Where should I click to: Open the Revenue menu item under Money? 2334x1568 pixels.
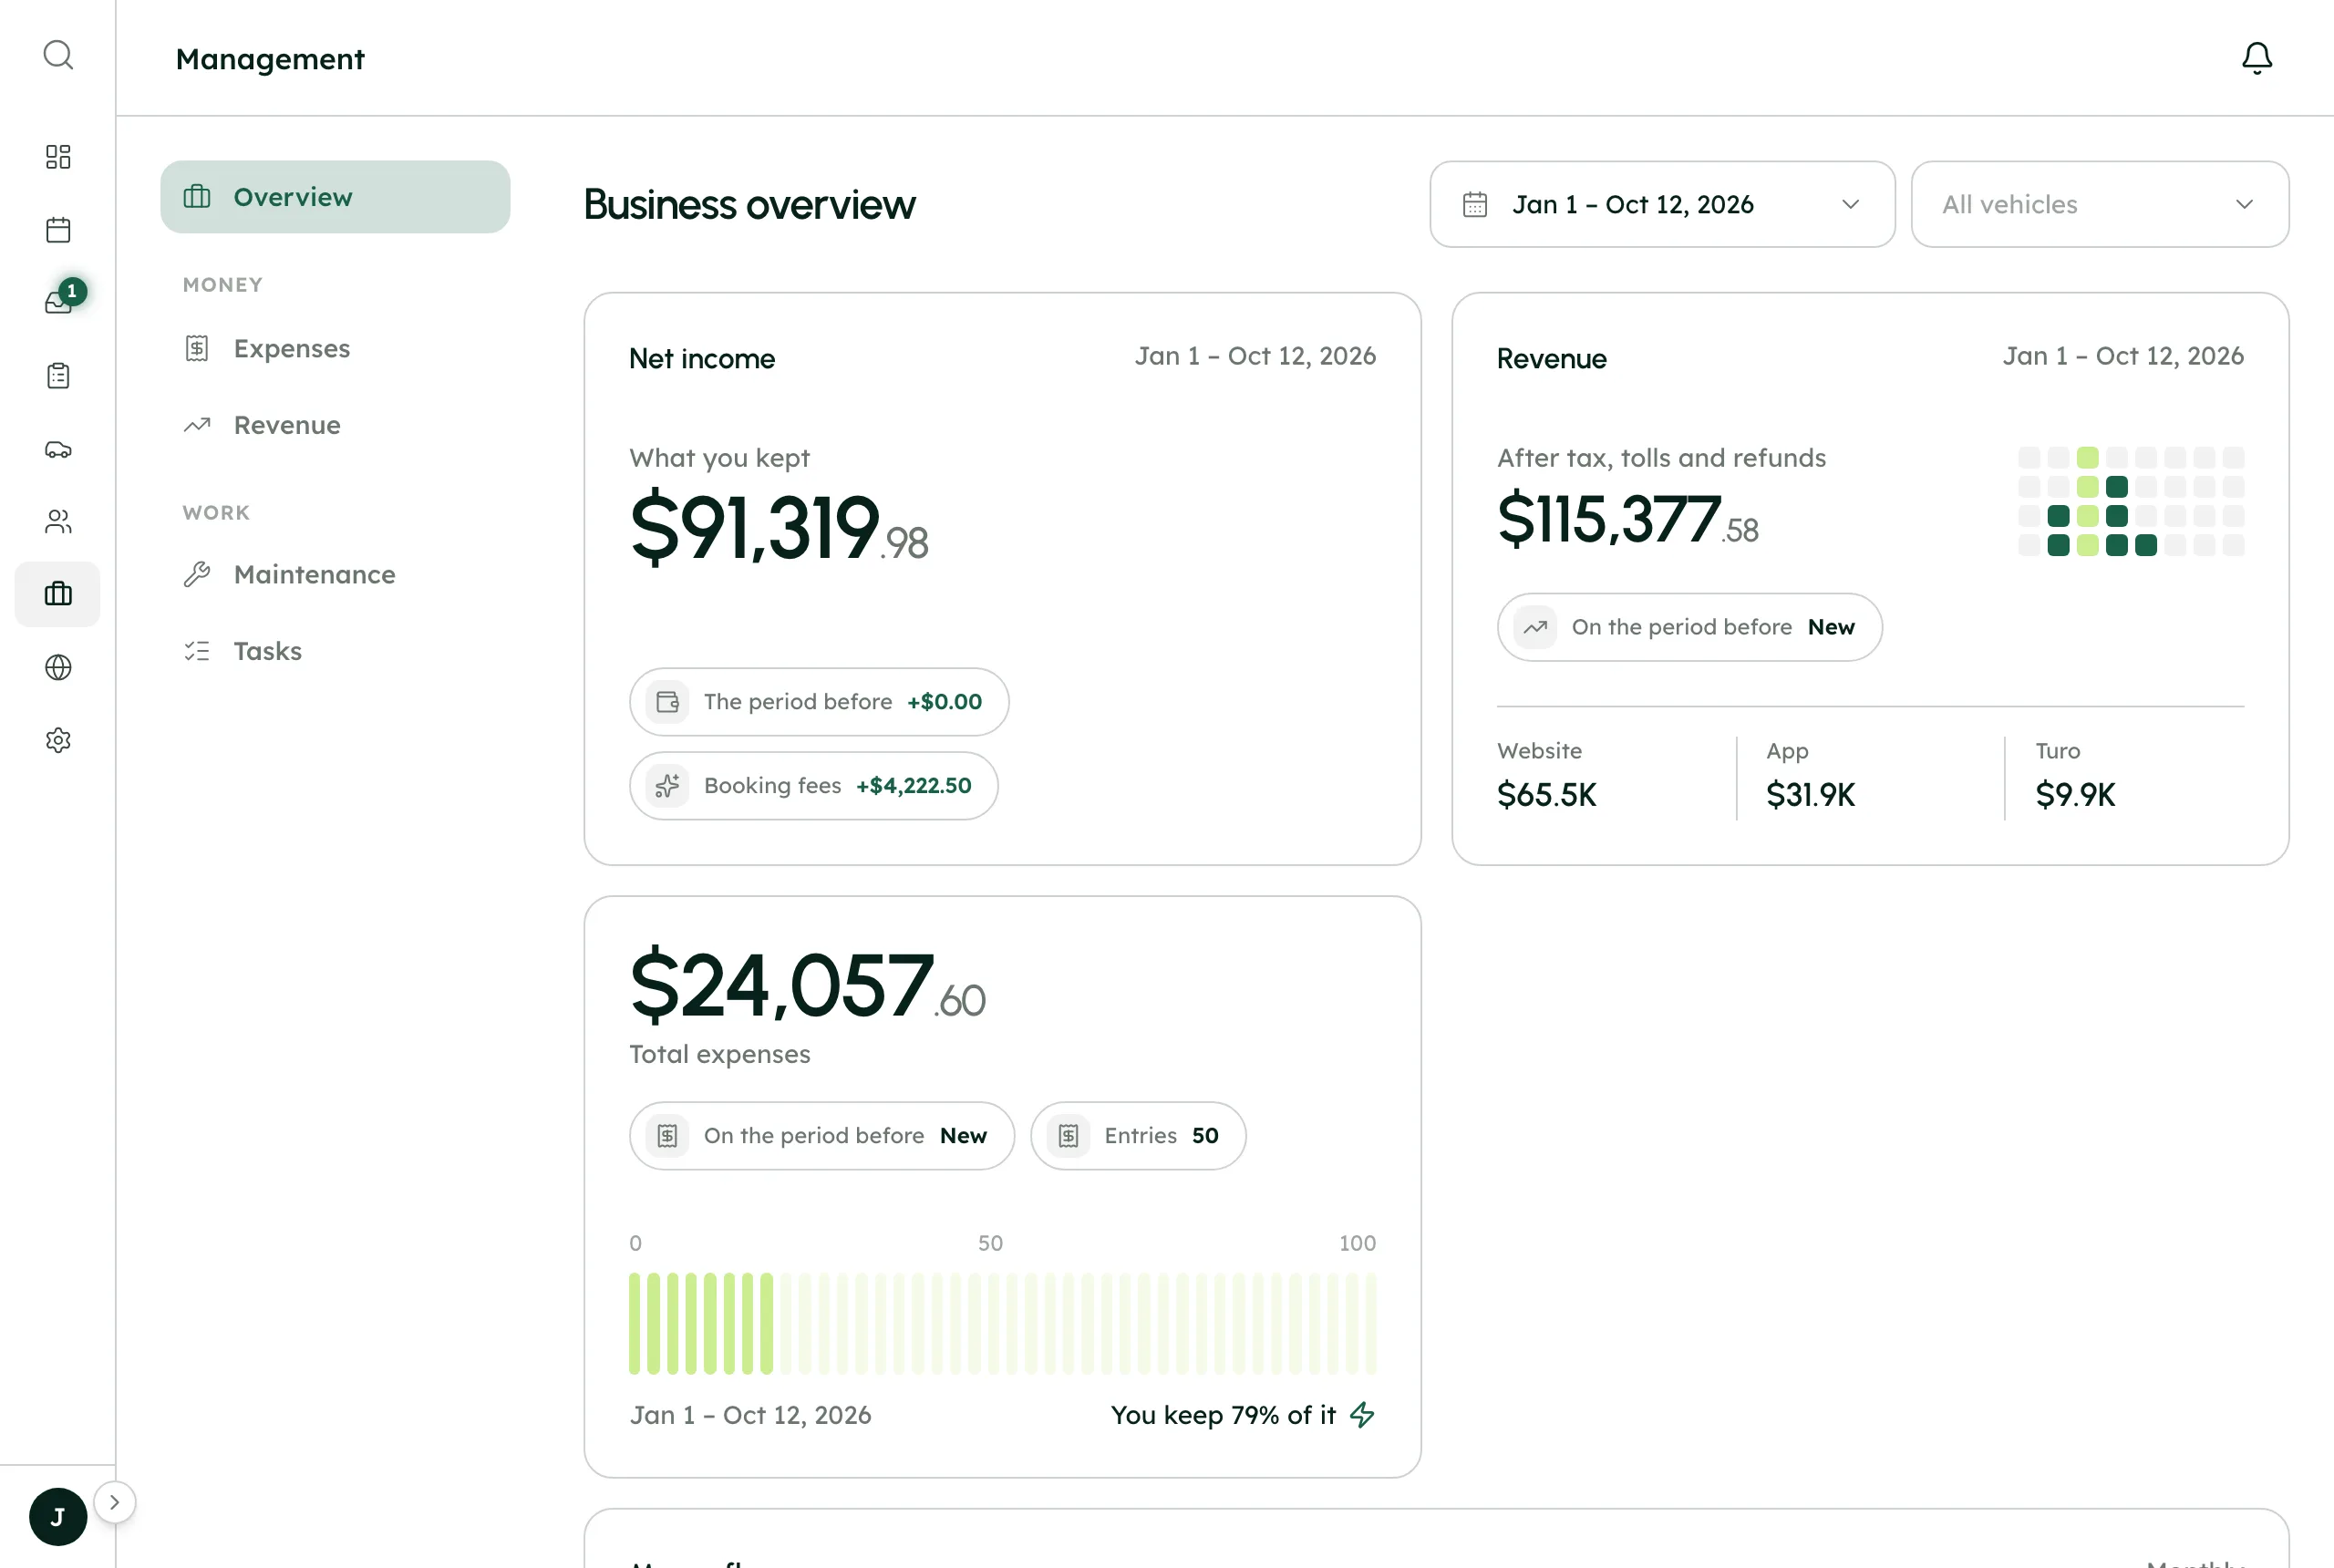pyautogui.click(x=335, y=425)
